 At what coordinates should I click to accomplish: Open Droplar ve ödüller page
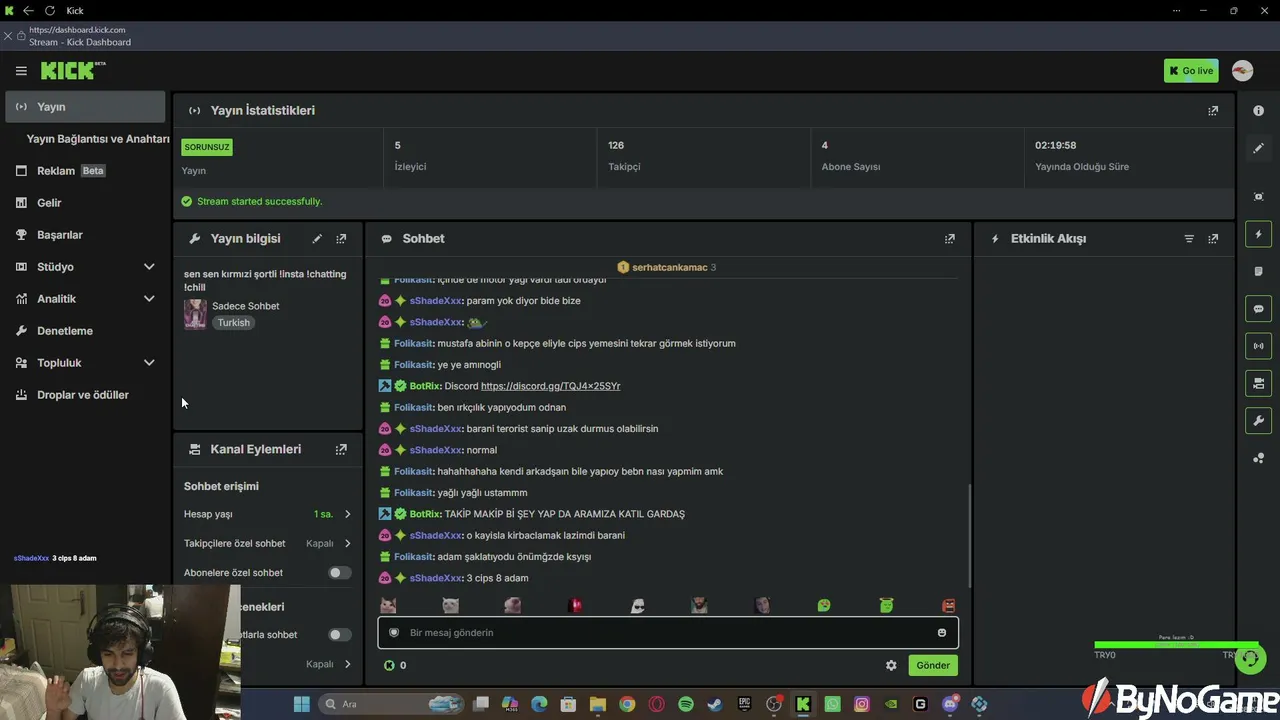[x=85, y=395]
